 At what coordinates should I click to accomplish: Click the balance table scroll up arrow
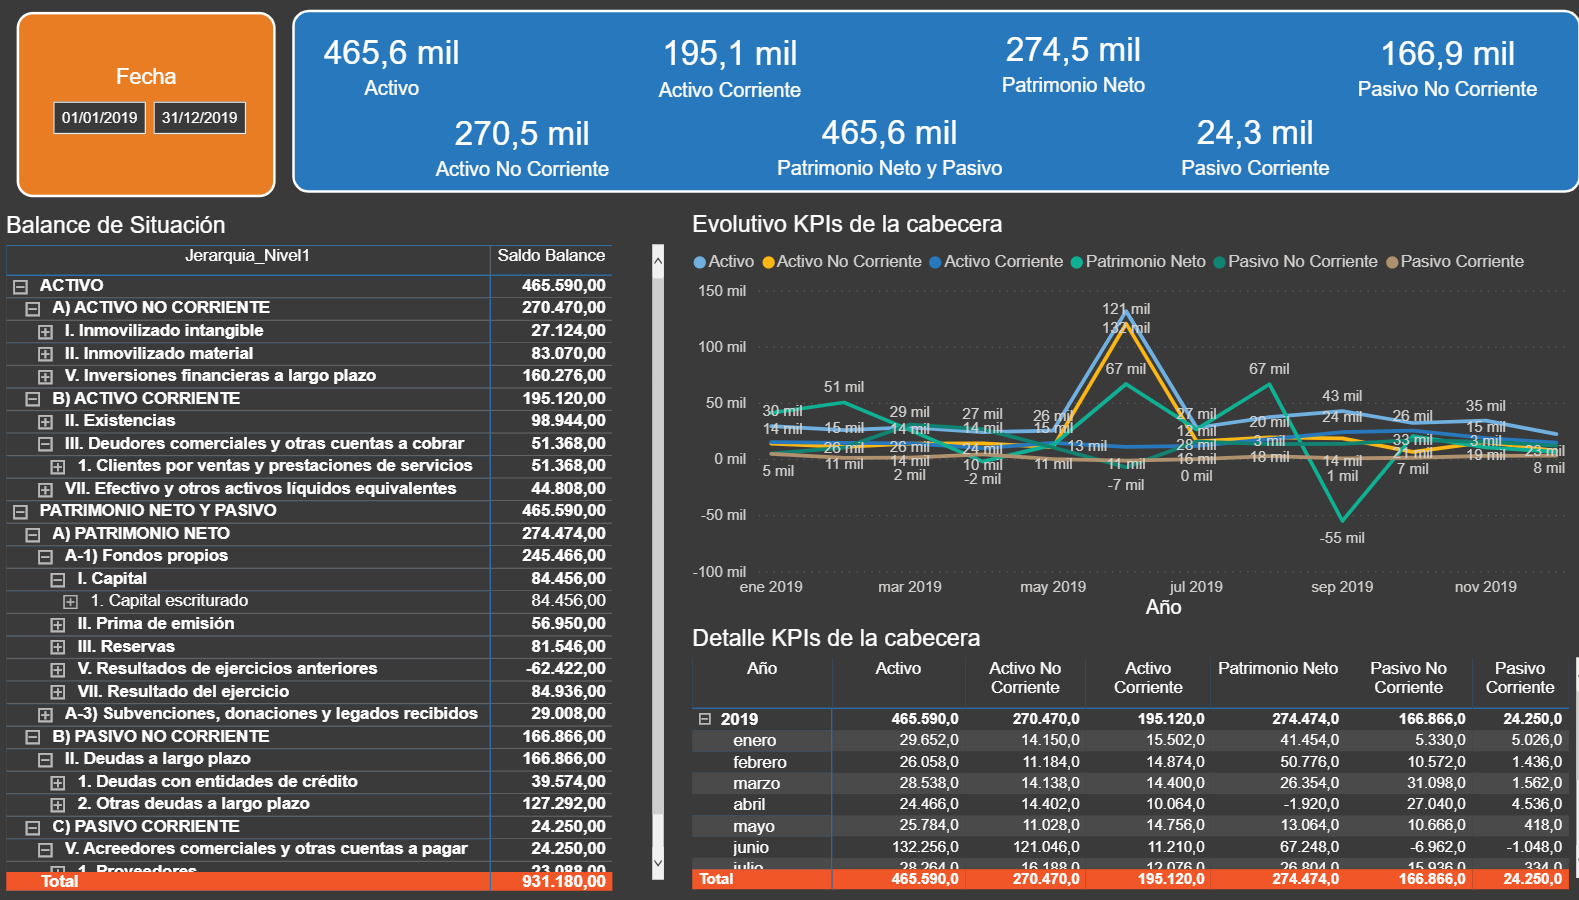pyautogui.click(x=658, y=261)
